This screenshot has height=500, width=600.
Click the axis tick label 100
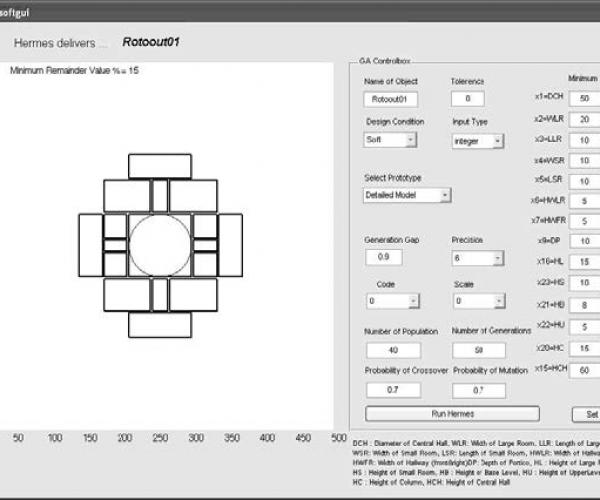55,438
